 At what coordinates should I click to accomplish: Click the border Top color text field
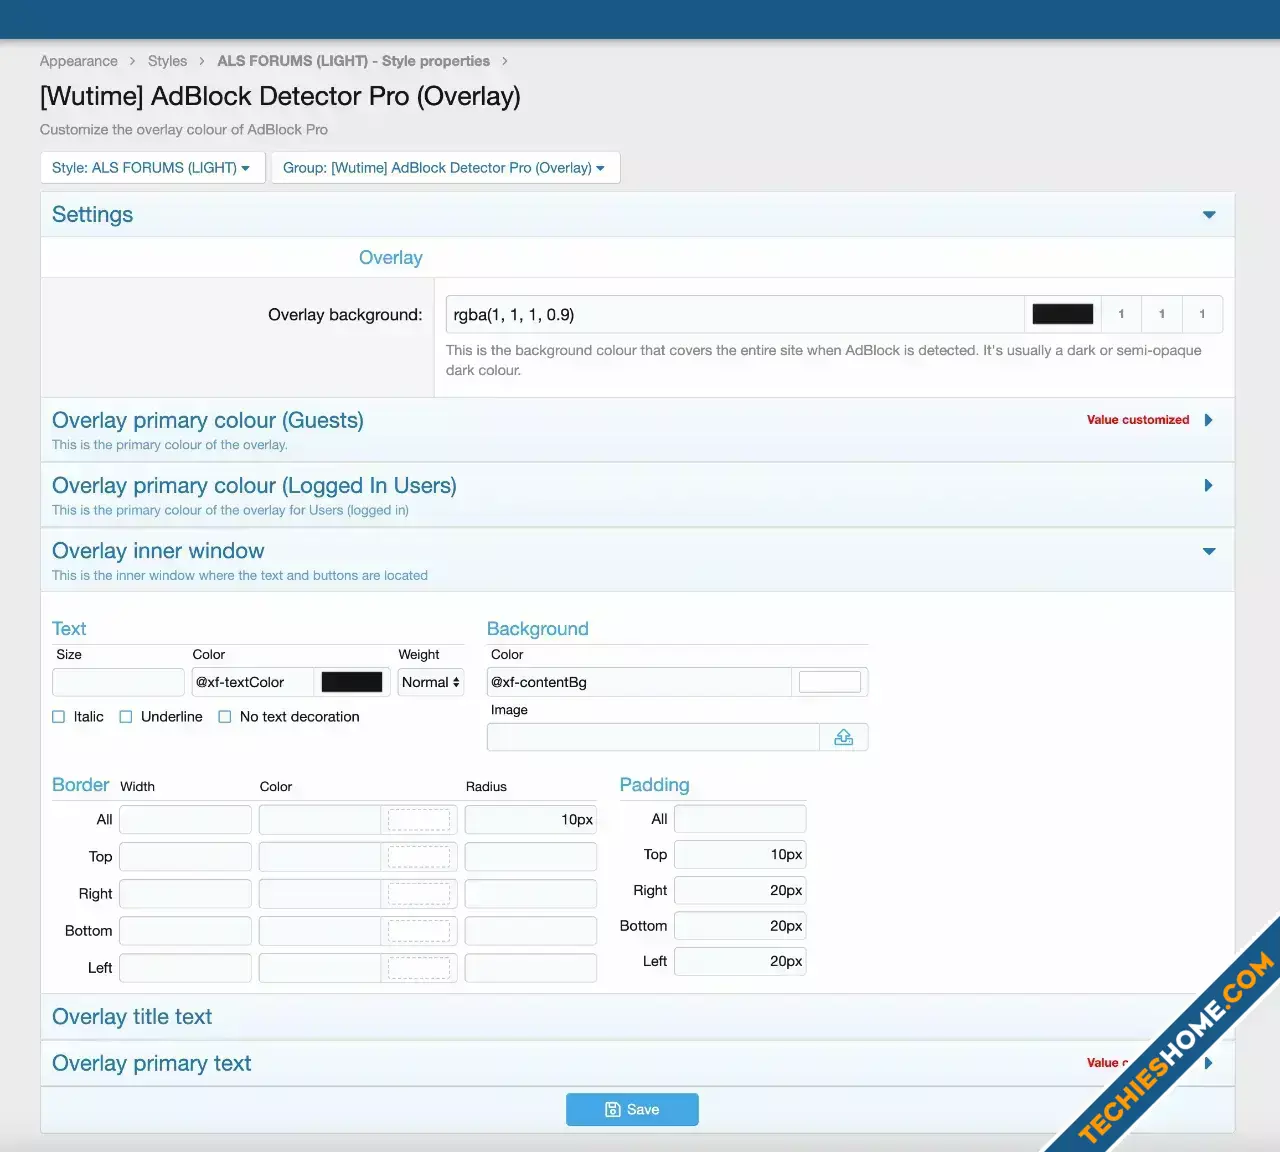click(x=320, y=857)
